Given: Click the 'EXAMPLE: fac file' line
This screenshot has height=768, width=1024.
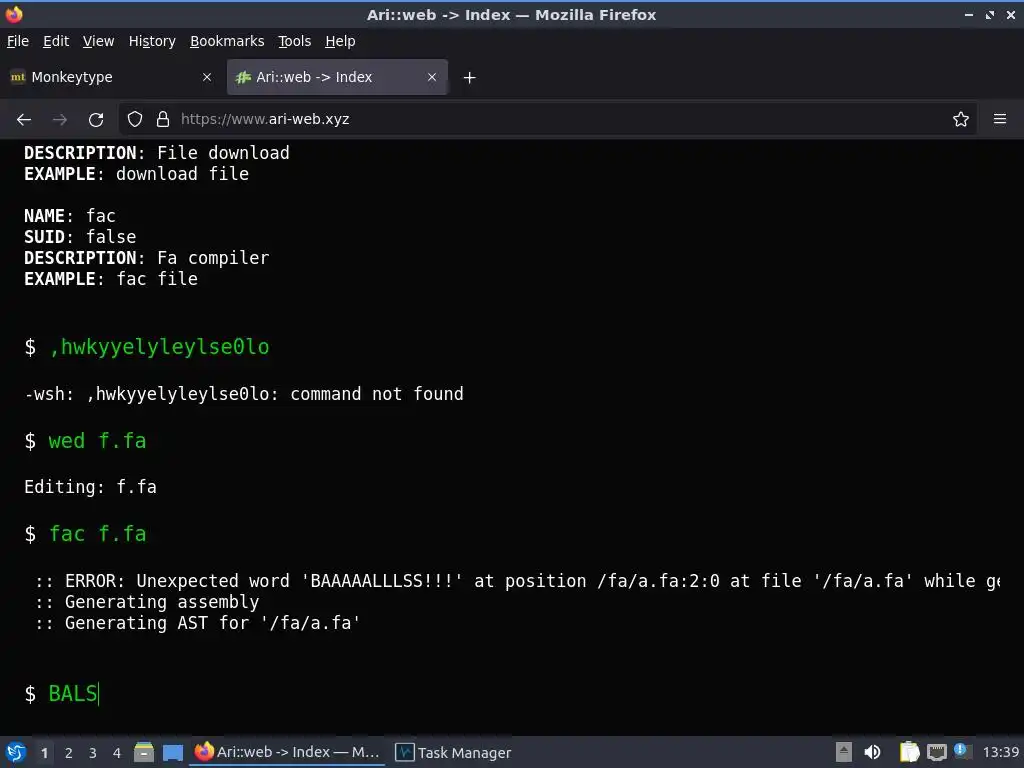Looking at the screenshot, I should (x=111, y=279).
